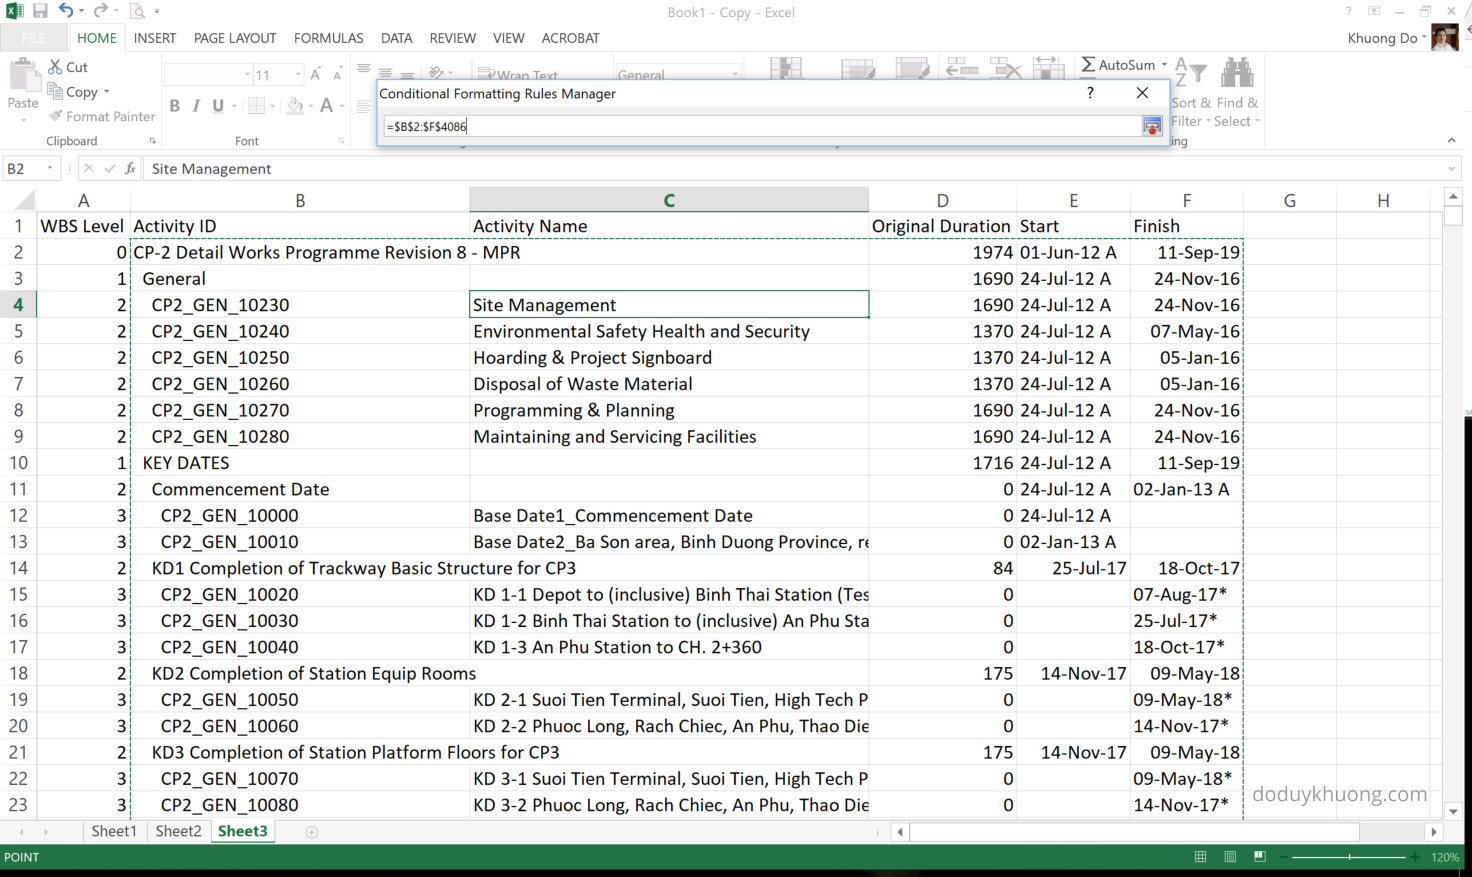
Task: Click the Save icon in quick access toolbar
Action: coord(40,11)
